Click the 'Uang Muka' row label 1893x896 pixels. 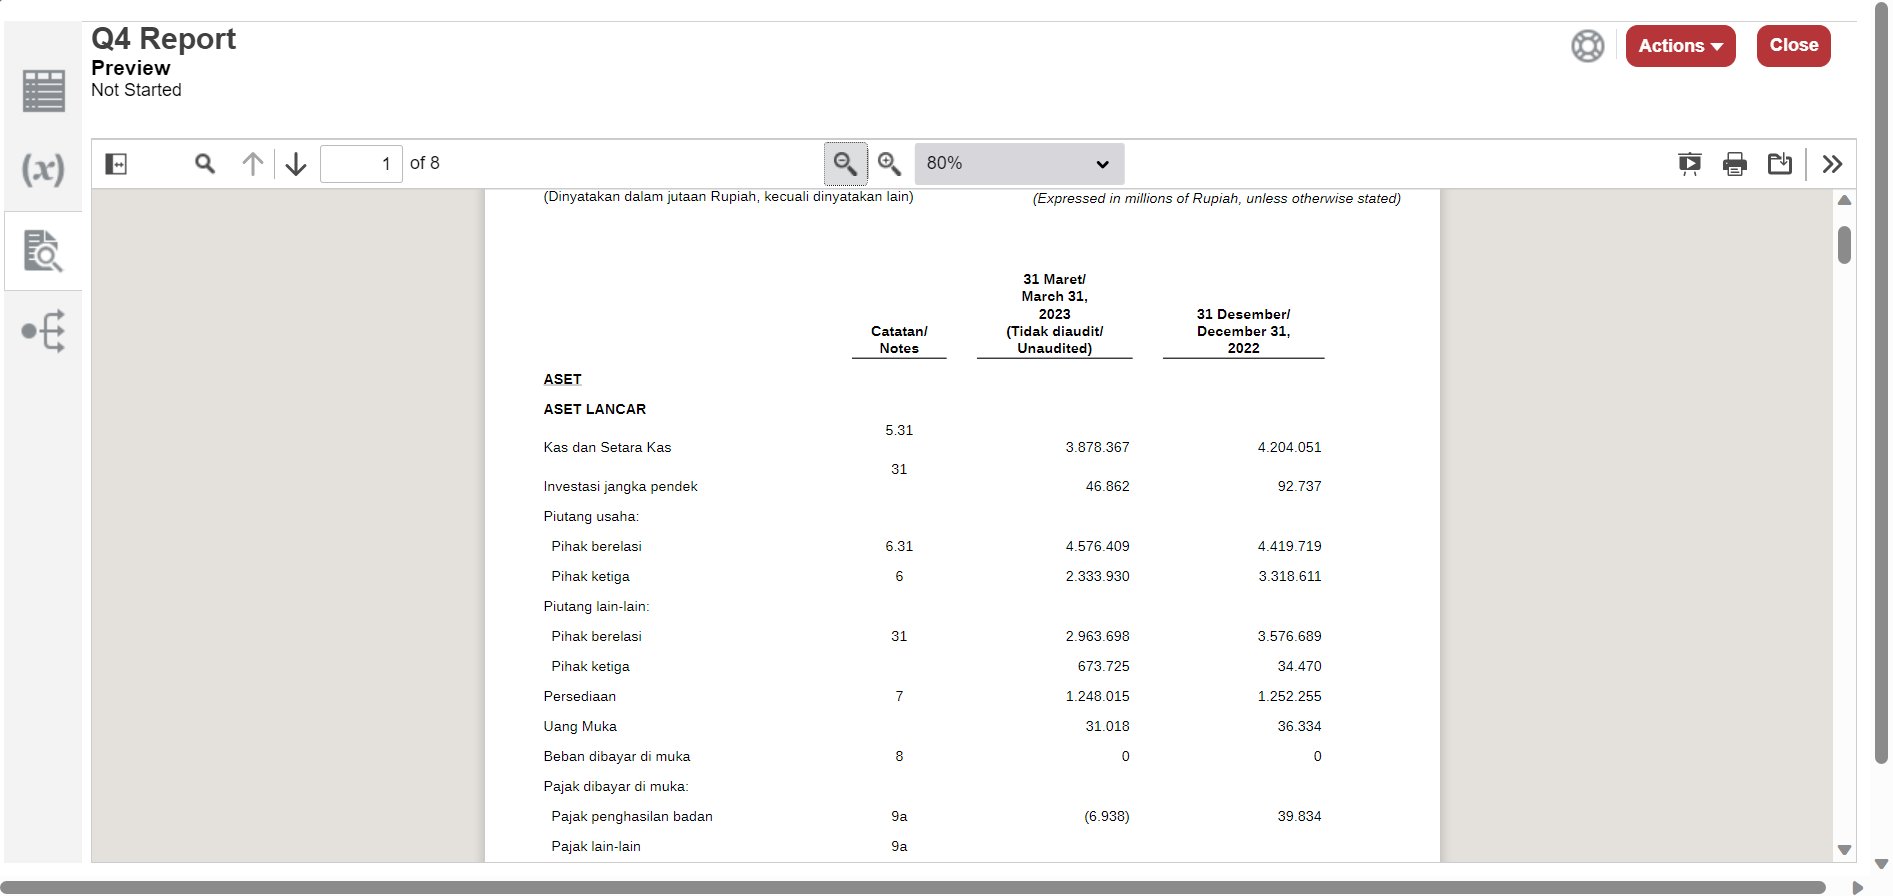point(580,727)
